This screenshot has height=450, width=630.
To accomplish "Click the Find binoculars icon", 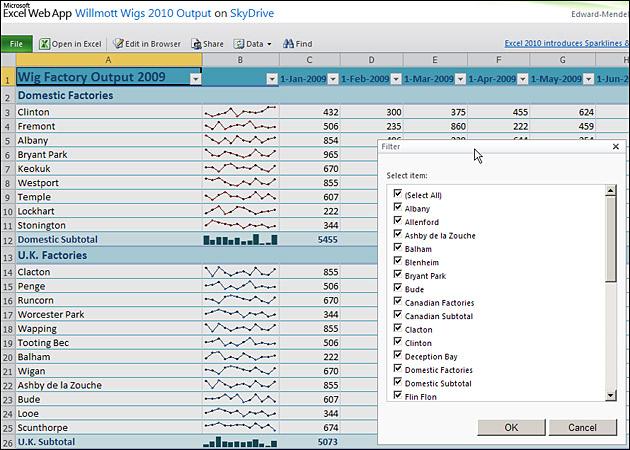I will [288, 43].
